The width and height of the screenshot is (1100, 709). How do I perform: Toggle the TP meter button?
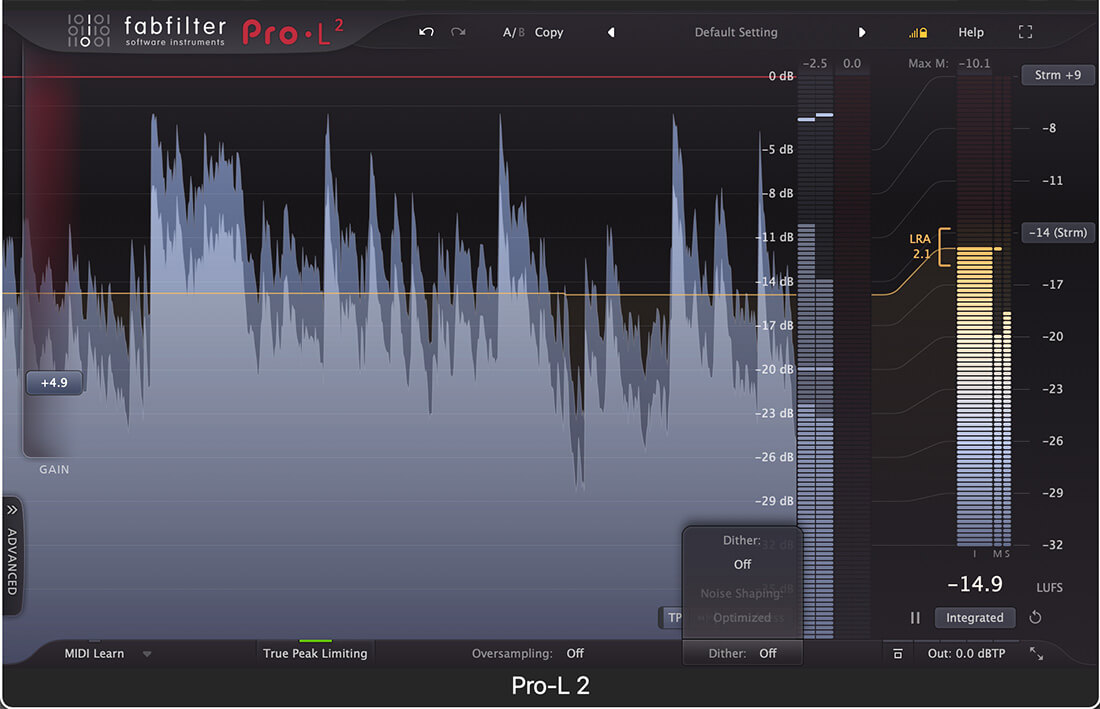click(x=672, y=618)
